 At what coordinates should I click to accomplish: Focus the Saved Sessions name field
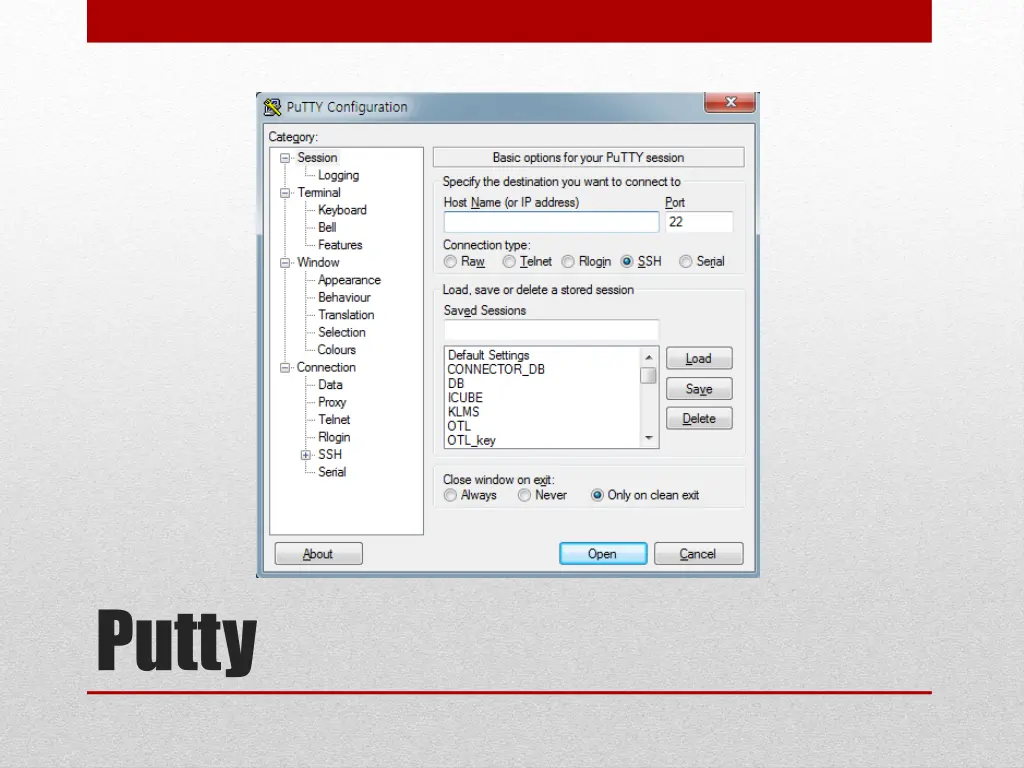(x=551, y=329)
